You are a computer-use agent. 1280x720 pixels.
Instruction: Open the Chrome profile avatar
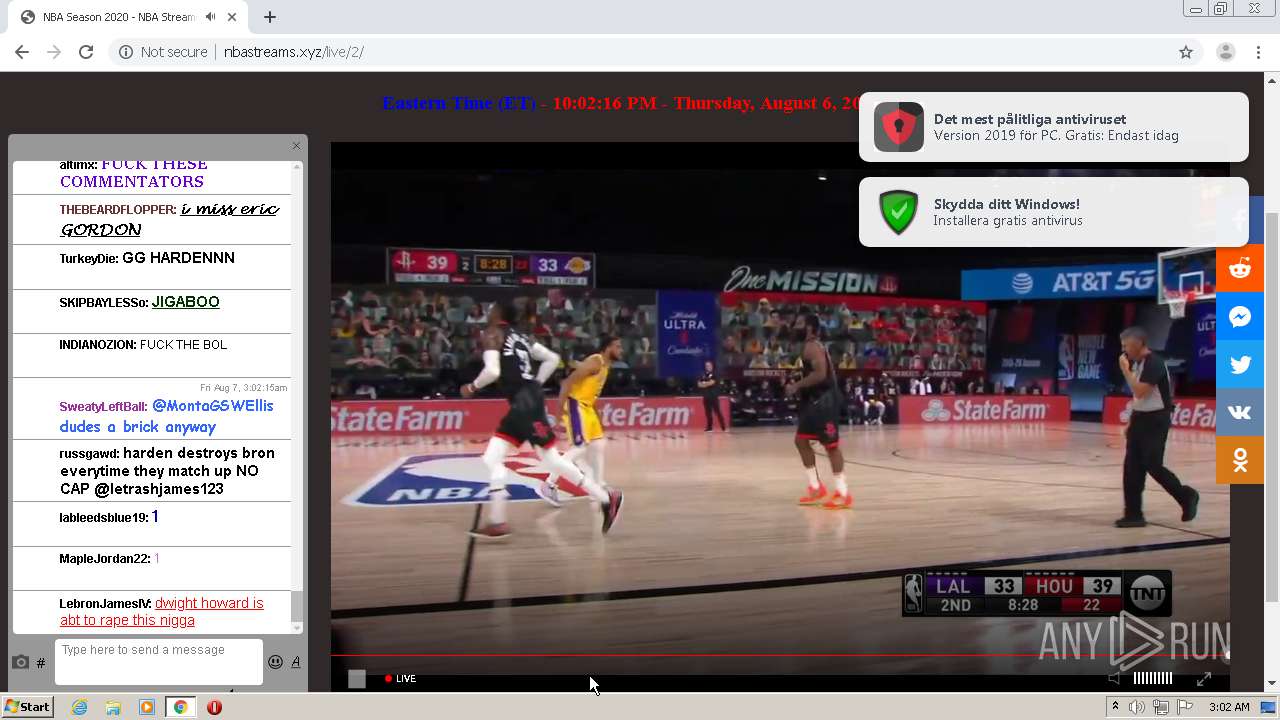click(1225, 52)
